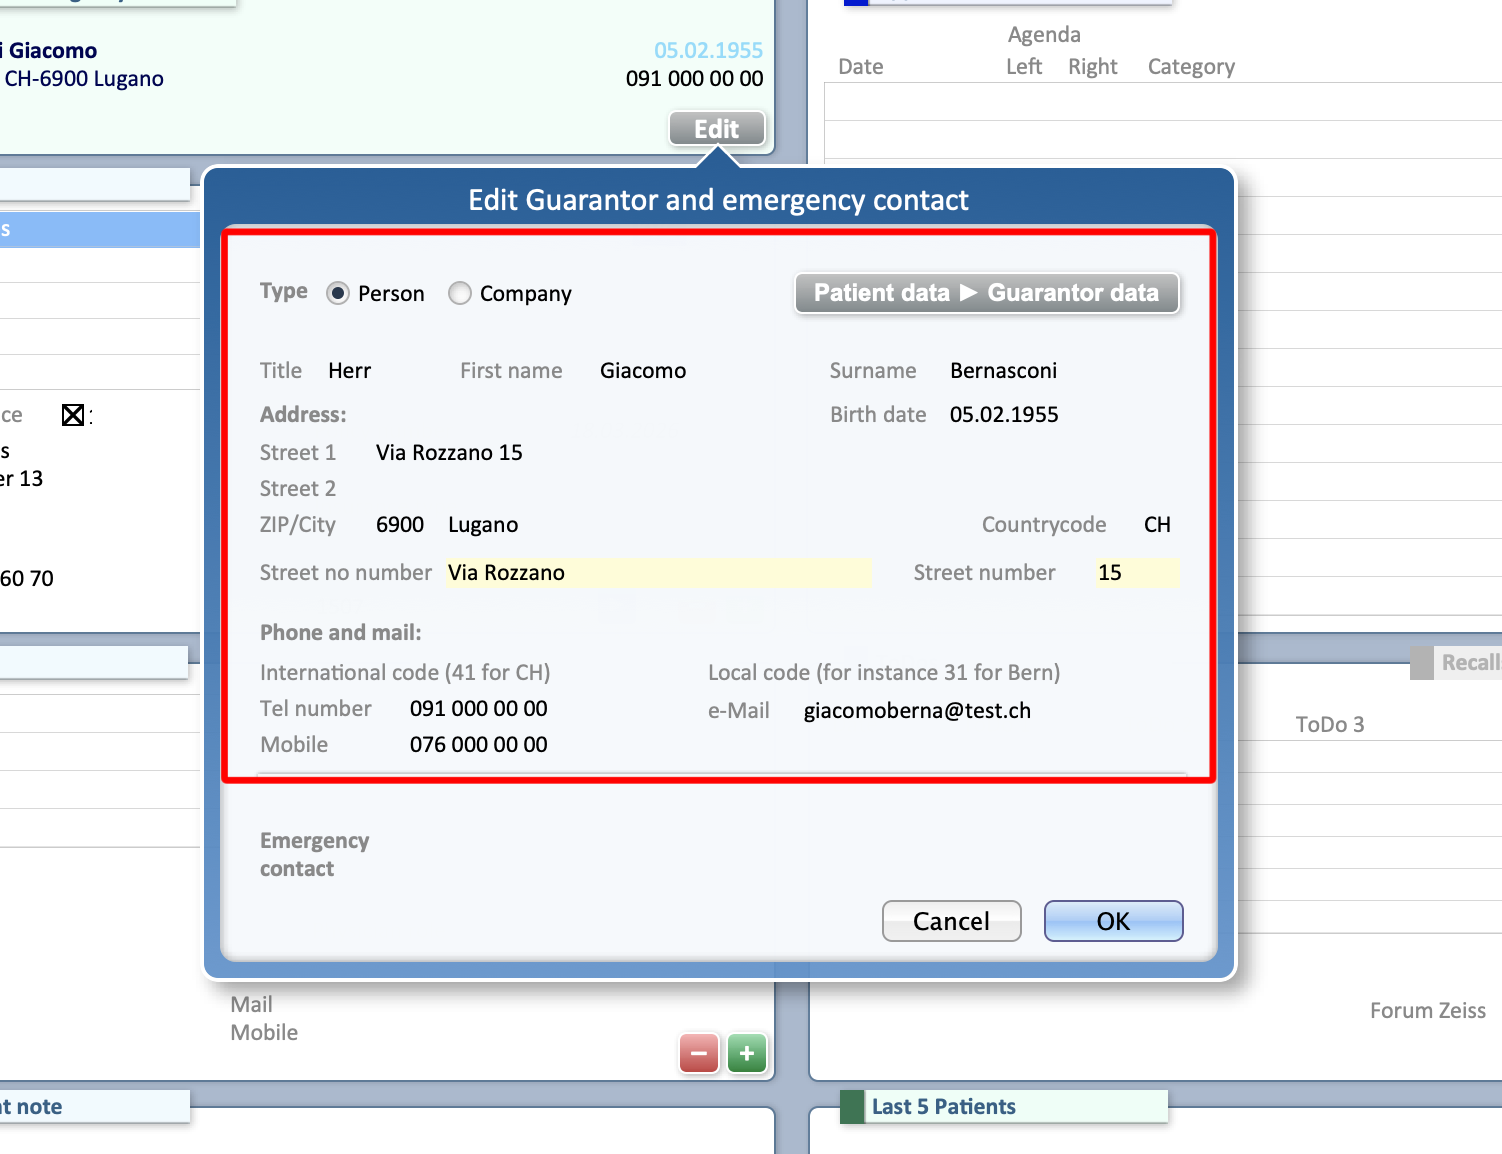
Task: Click the Forum Zeiss text
Action: [x=1428, y=1011]
